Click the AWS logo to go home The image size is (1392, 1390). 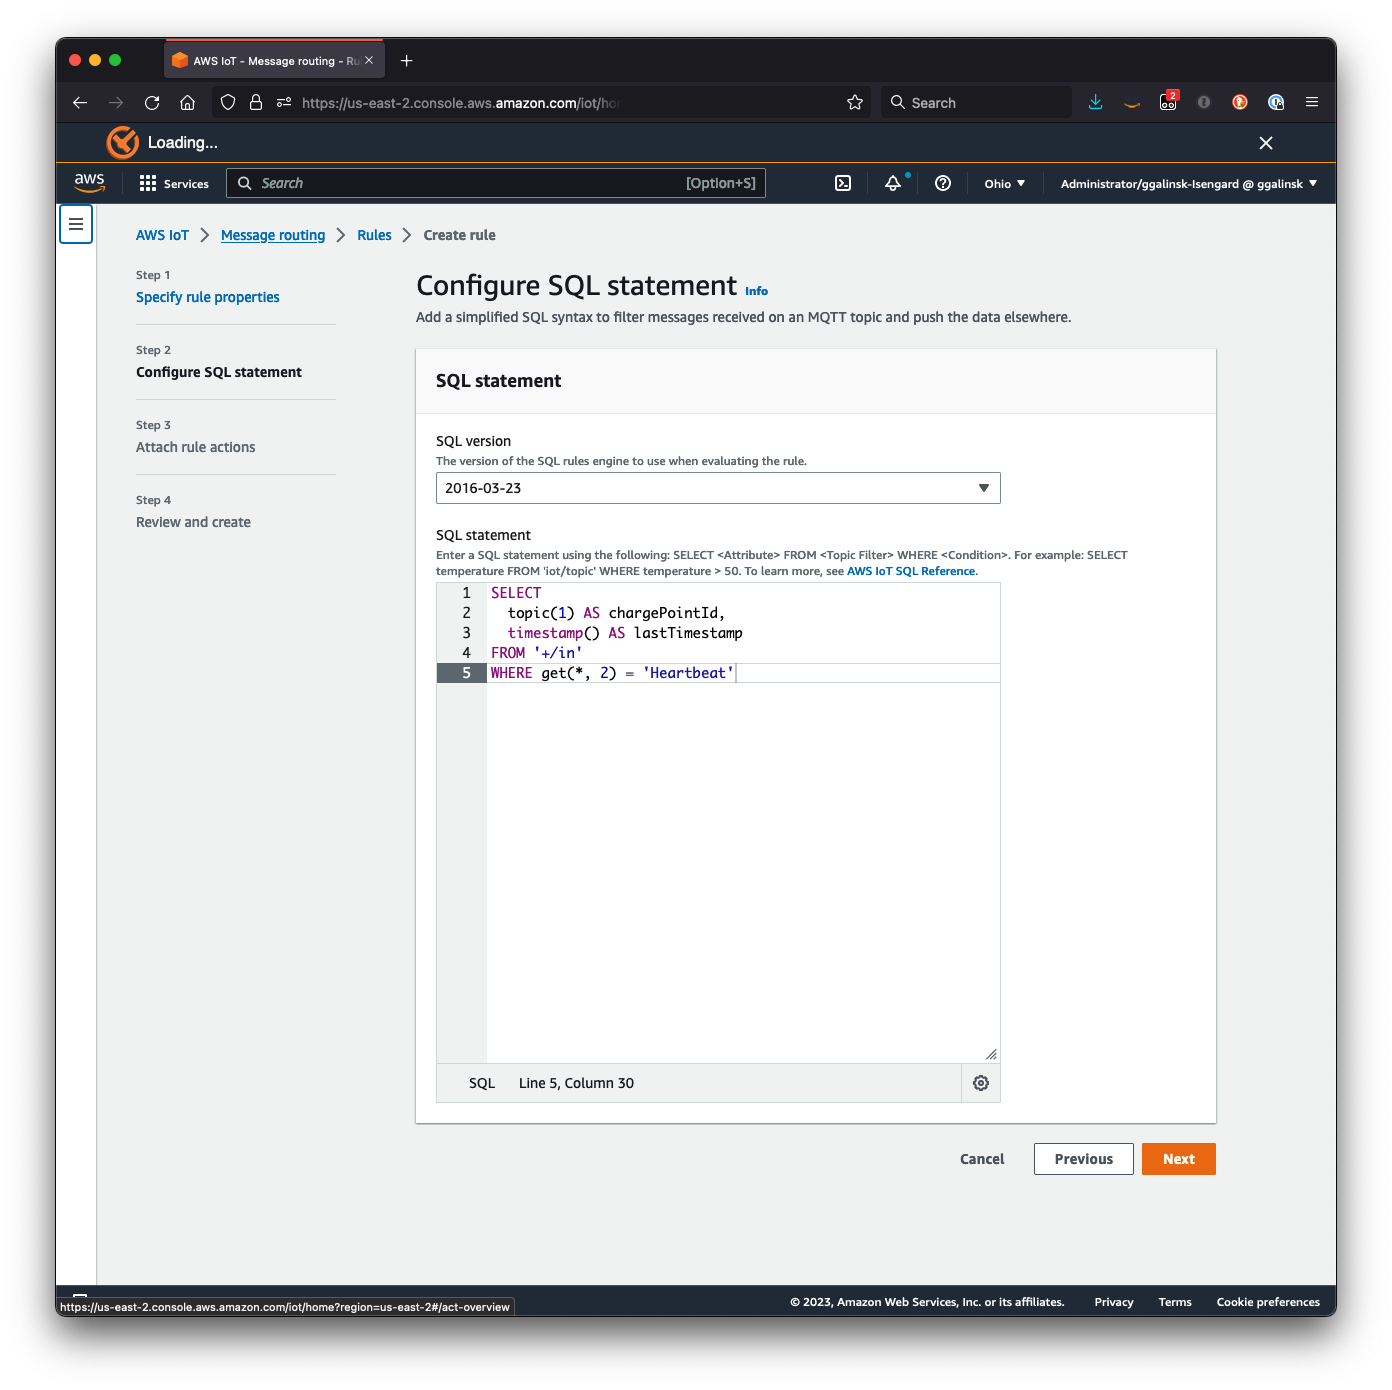click(x=89, y=183)
